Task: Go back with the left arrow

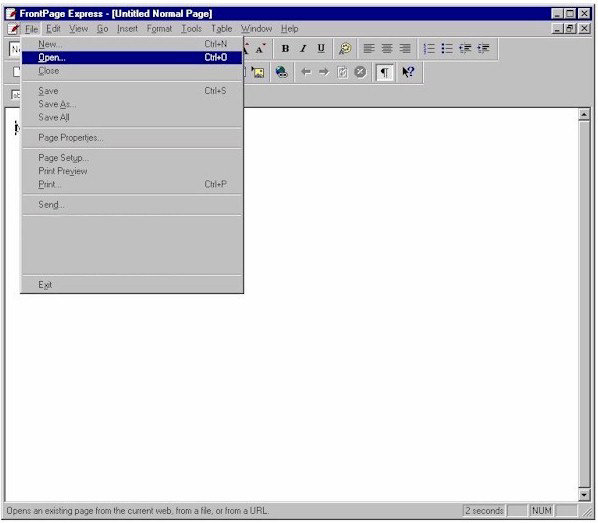Action: pyautogui.click(x=306, y=72)
